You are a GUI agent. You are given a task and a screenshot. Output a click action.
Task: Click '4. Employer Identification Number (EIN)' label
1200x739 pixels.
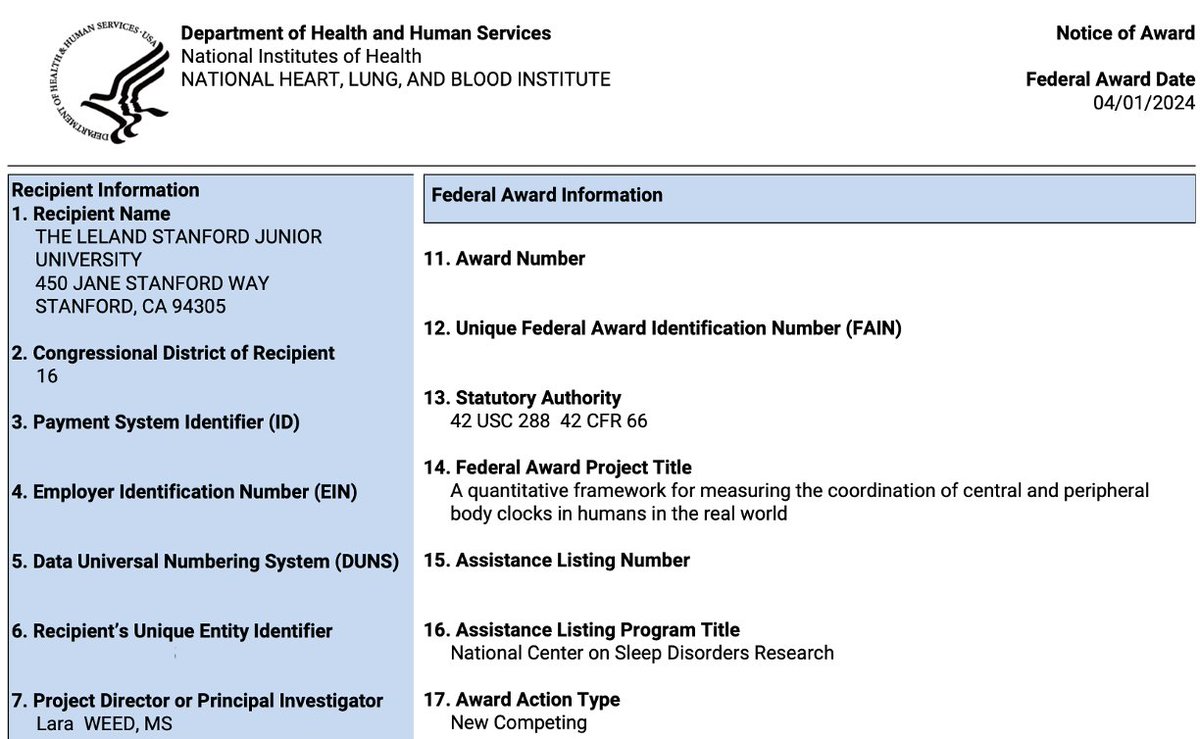(184, 492)
